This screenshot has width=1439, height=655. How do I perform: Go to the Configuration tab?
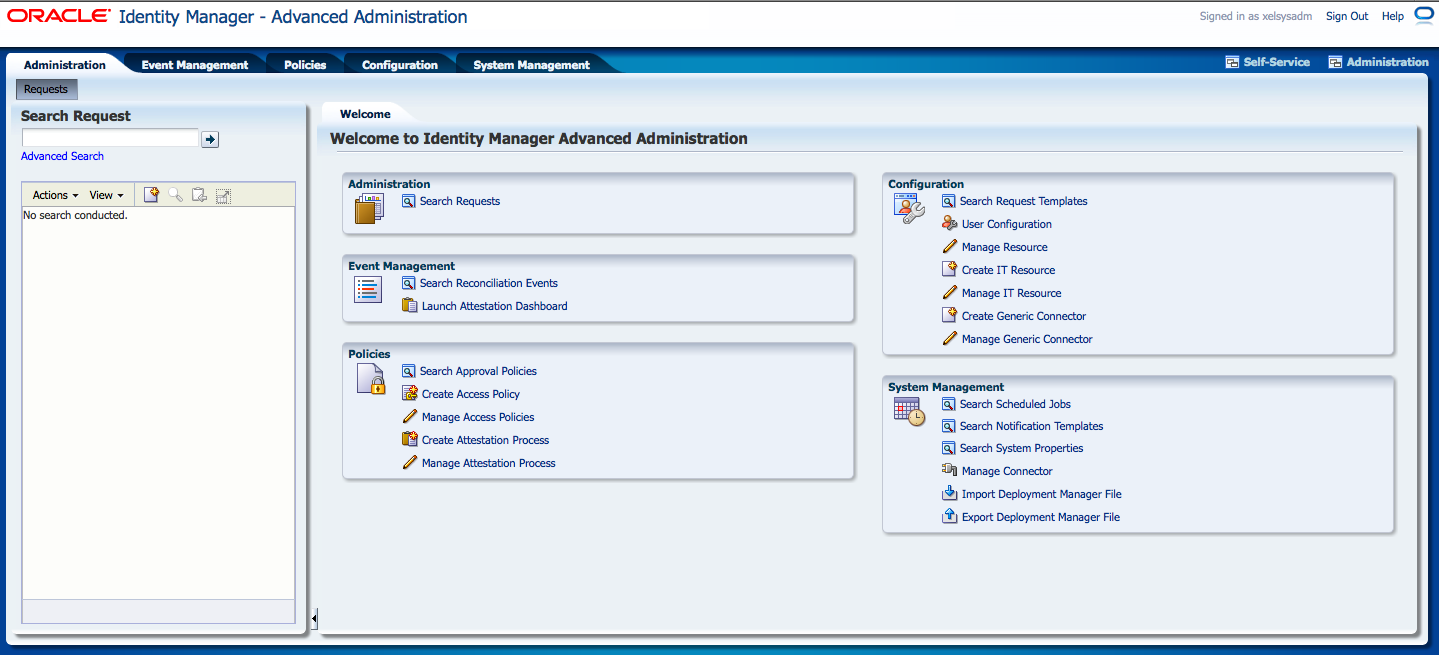(x=400, y=65)
